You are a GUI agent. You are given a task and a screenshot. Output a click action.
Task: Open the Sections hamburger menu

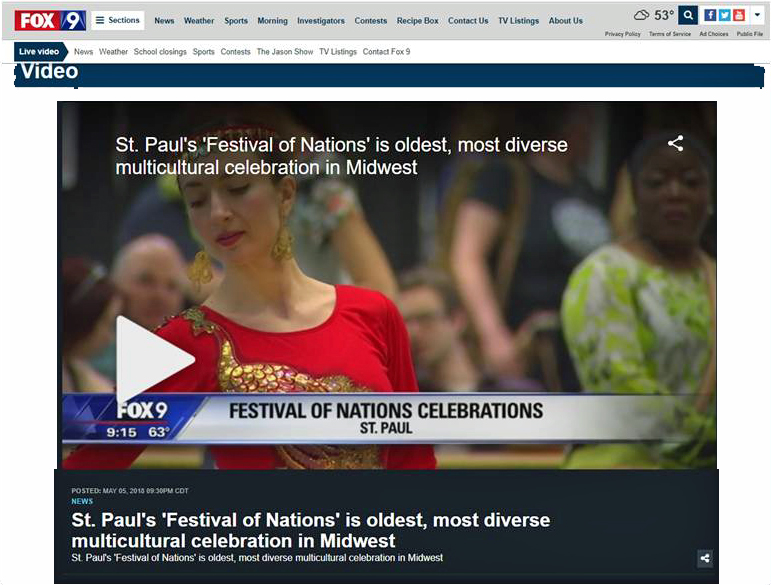click(118, 20)
